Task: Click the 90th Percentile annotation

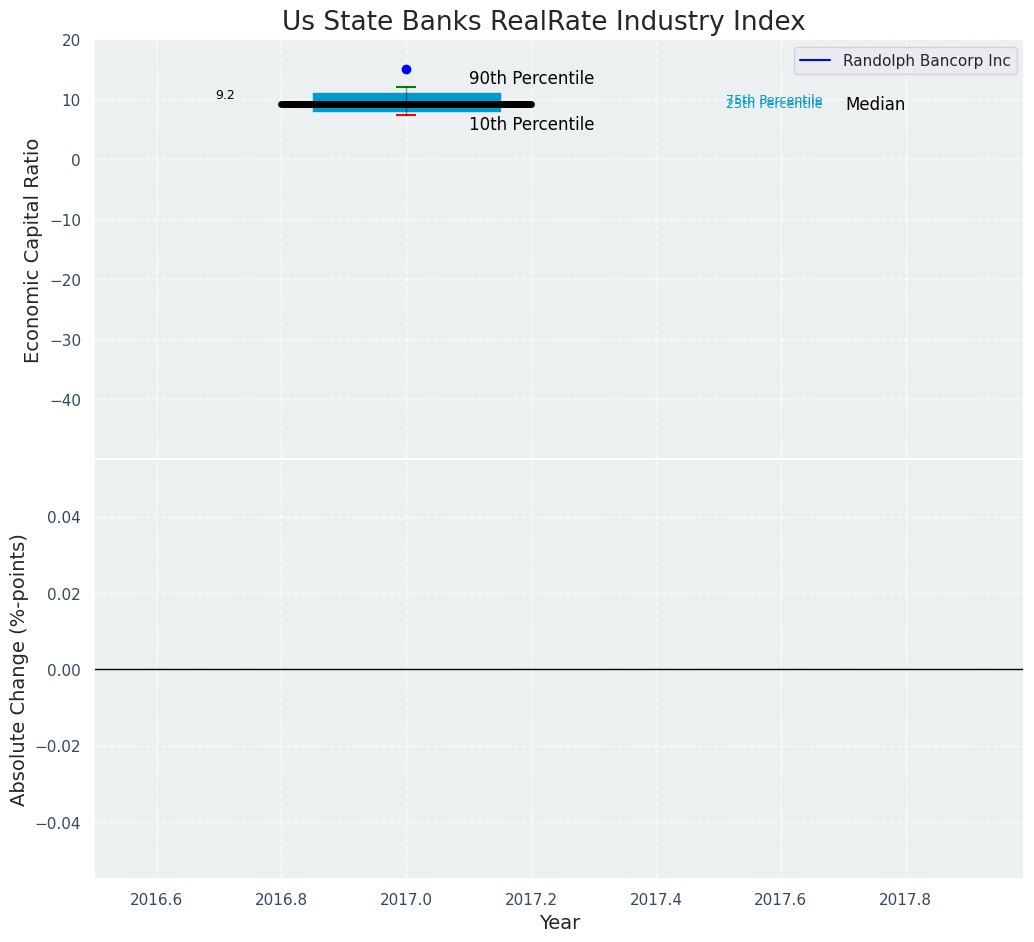Action: (531, 78)
